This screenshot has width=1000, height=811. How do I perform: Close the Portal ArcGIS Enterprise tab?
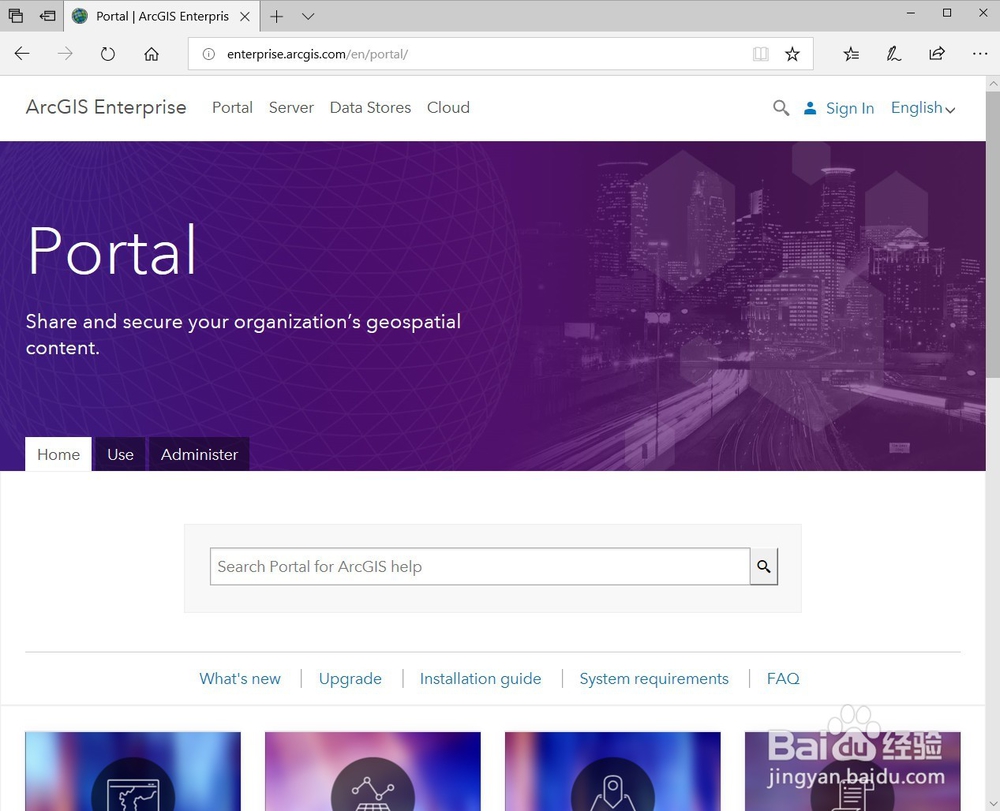point(245,17)
